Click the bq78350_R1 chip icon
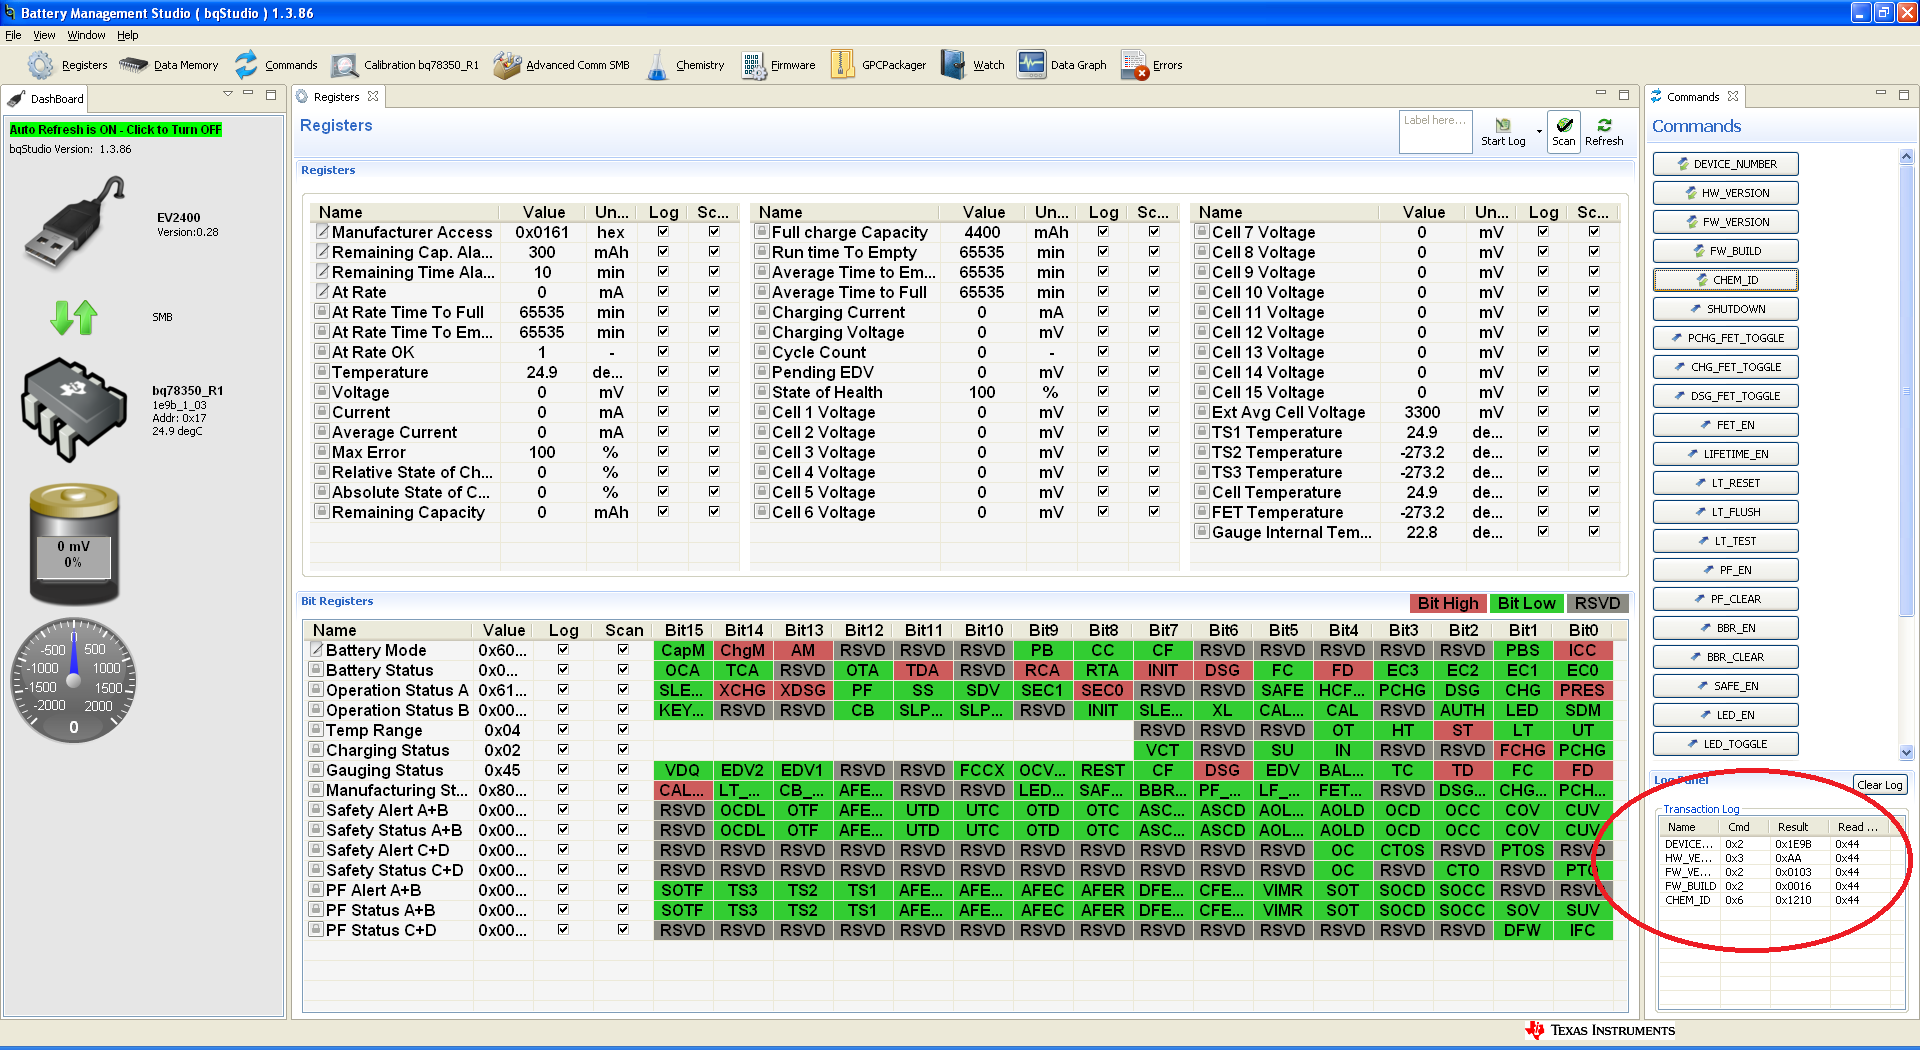 [74, 410]
